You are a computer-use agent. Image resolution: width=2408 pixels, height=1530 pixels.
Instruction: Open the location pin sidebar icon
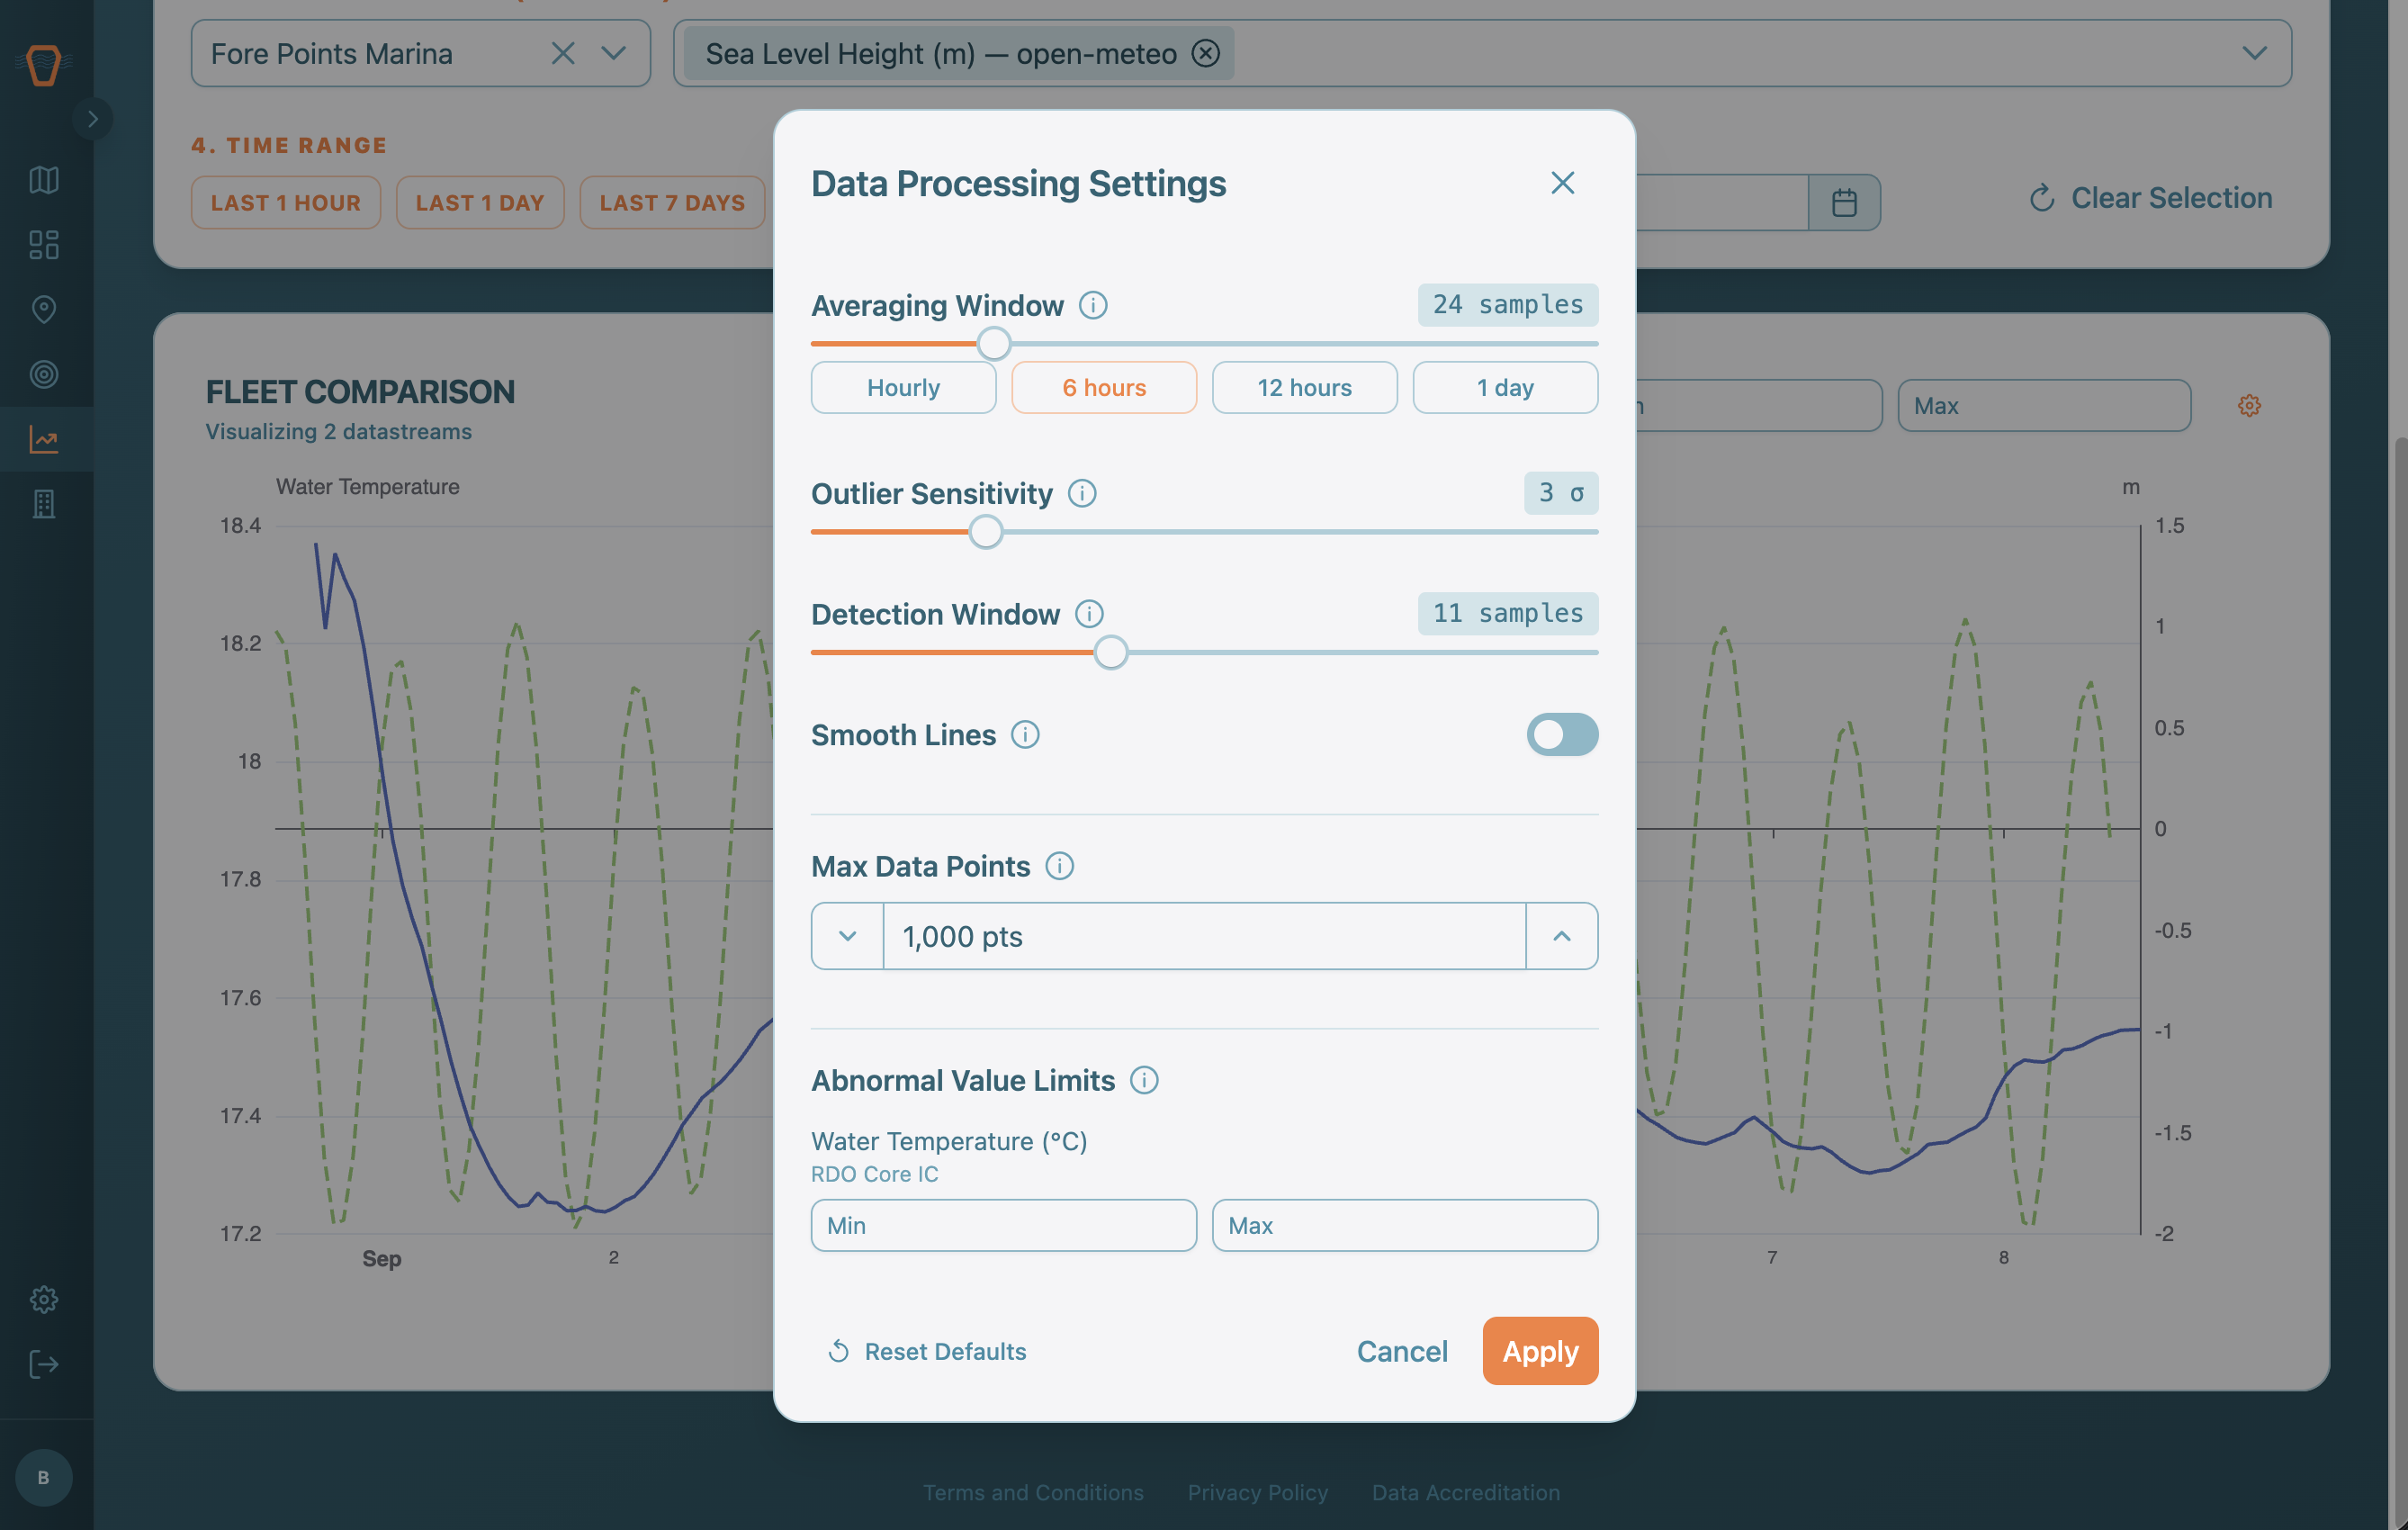[x=44, y=309]
